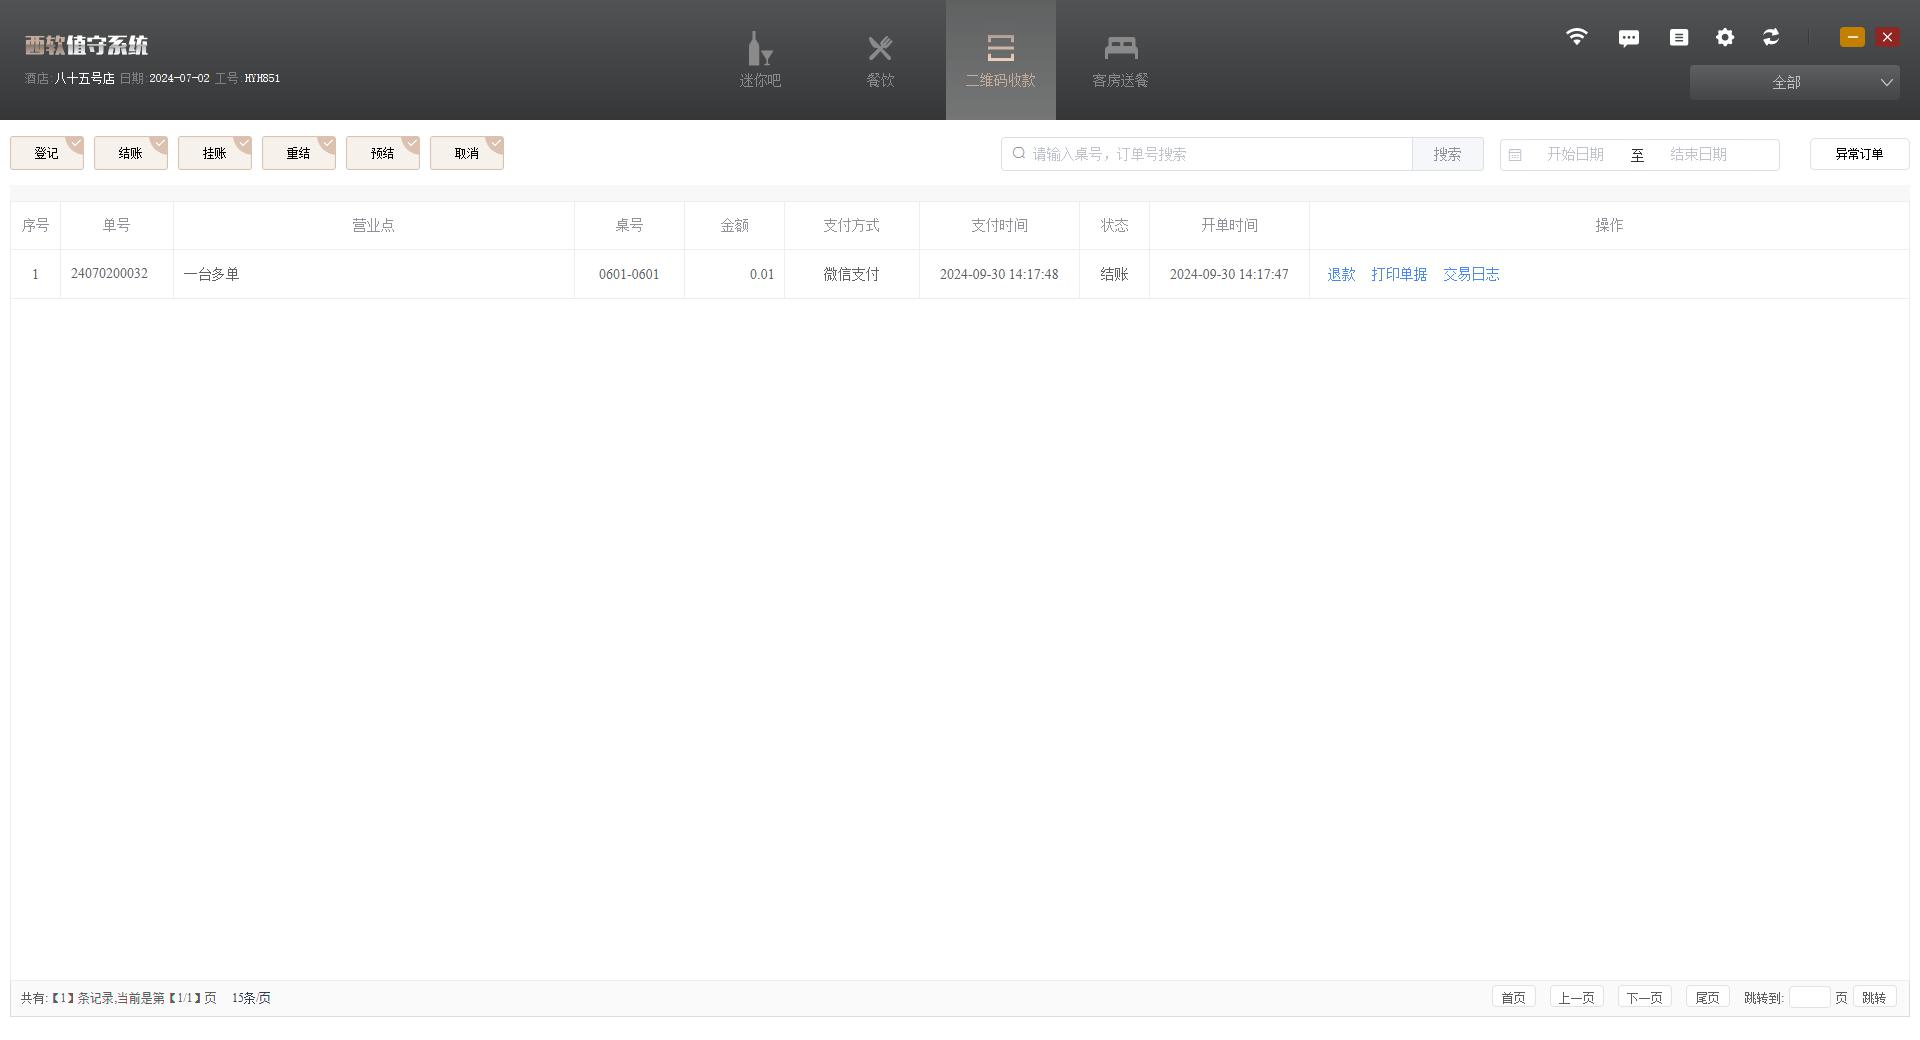Click the 异常订单 button
Image resolution: width=1920 pixels, height=1040 pixels.
click(x=1859, y=154)
